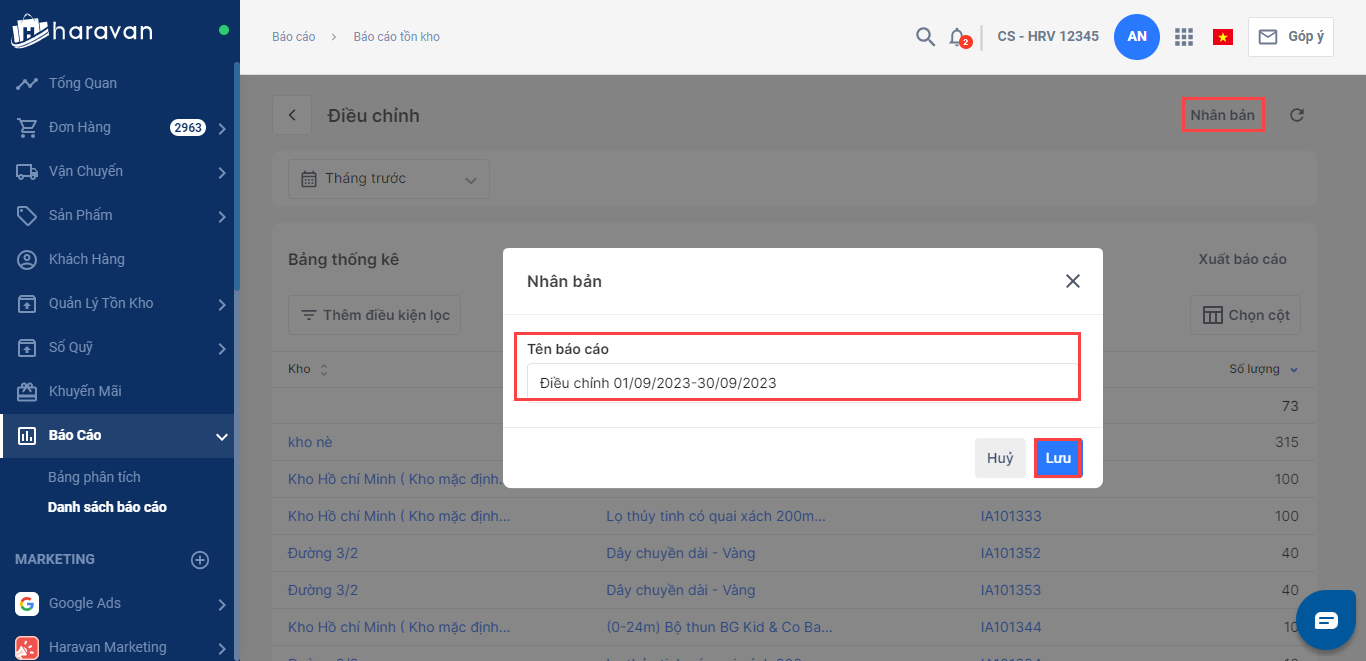
Task: Close the Nhân bản dialog
Action: coord(1073,281)
